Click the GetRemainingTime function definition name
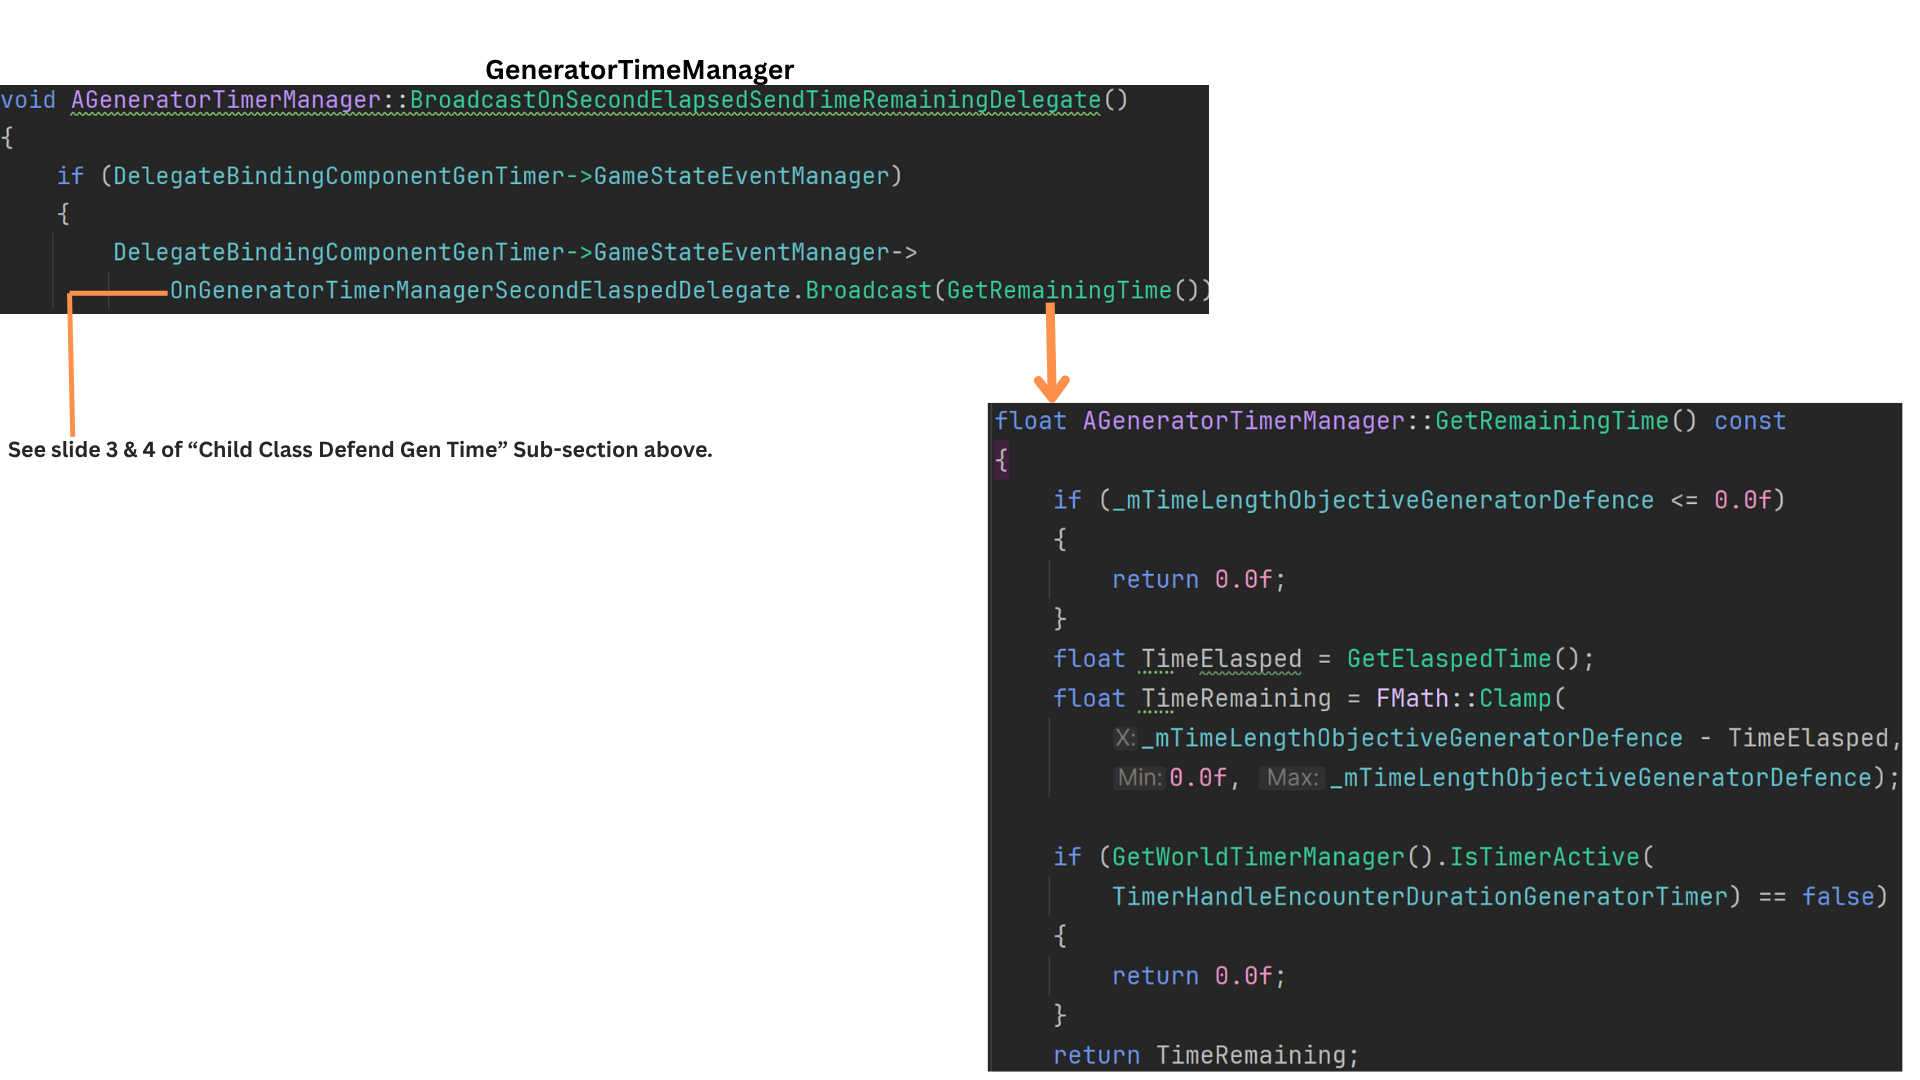The width and height of the screenshot is (1920, 1080). pos(1551,421)
